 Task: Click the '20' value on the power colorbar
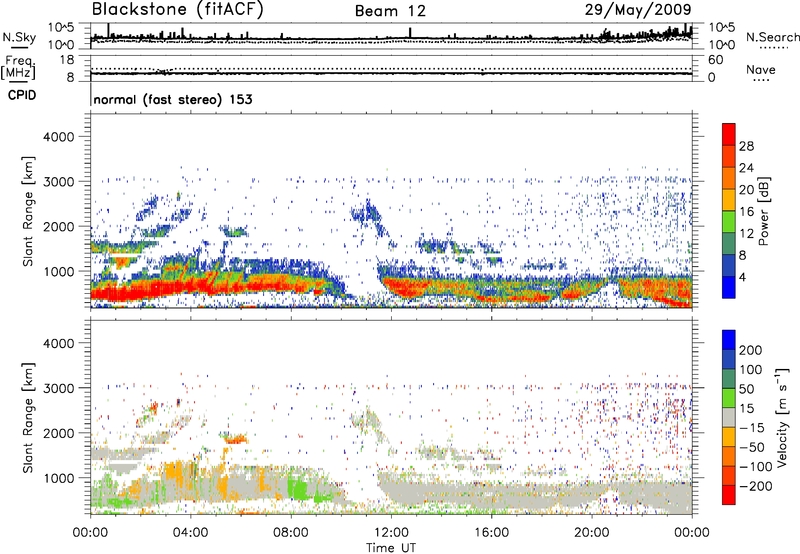point(746,190)
